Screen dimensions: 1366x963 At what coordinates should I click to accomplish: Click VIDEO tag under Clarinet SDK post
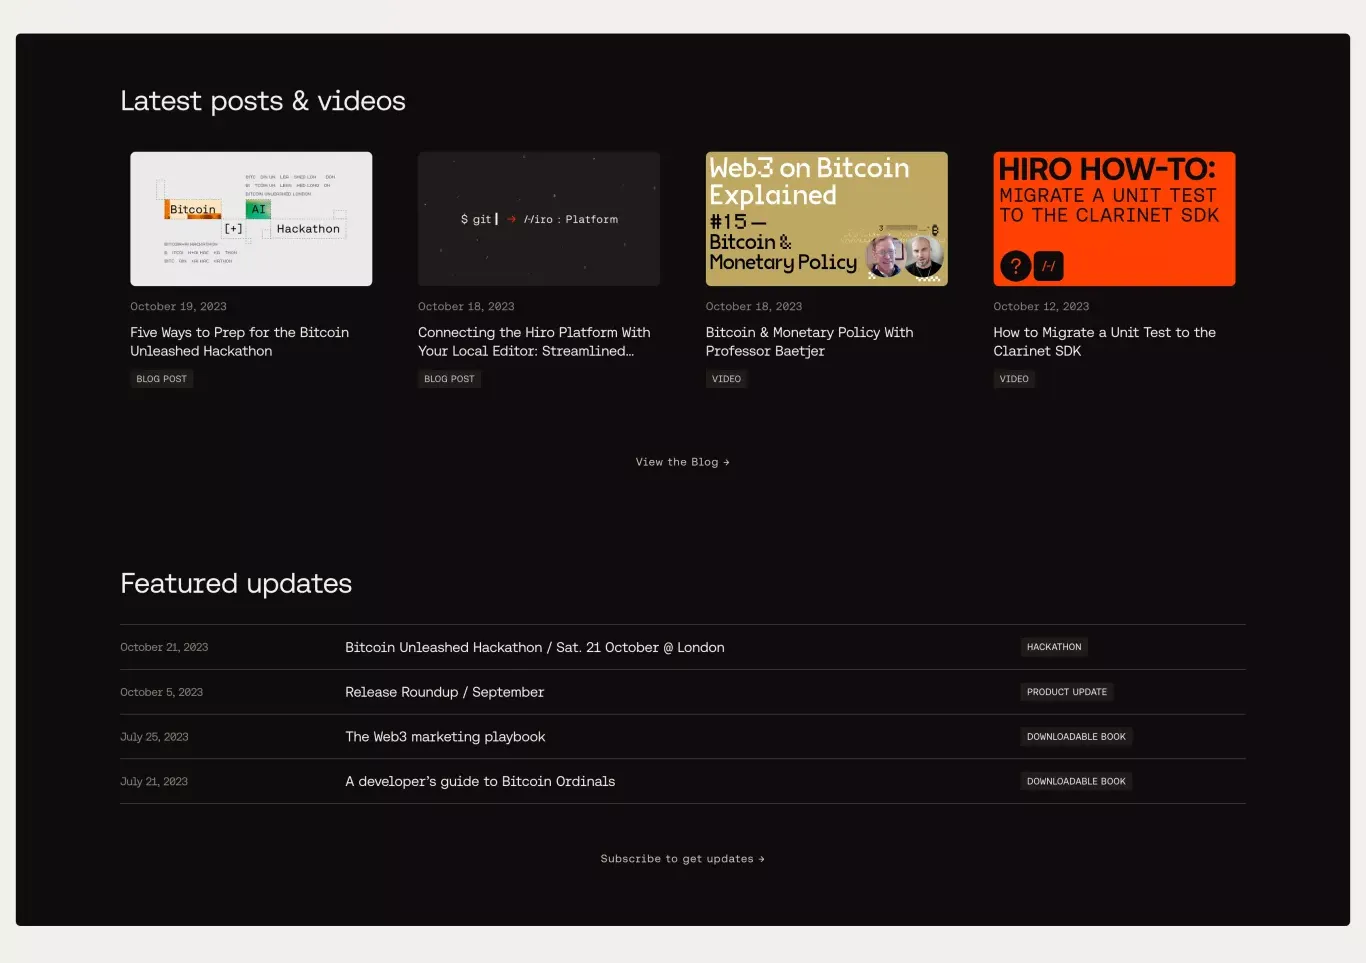coord(1014,379)
